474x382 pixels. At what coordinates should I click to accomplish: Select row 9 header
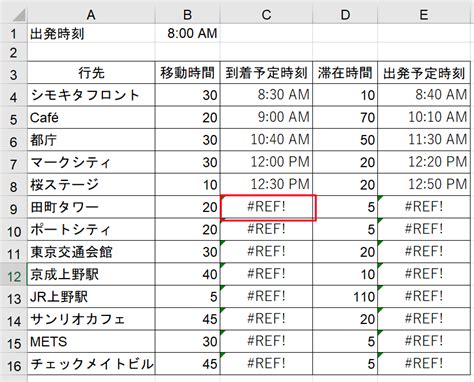(14, 208)
